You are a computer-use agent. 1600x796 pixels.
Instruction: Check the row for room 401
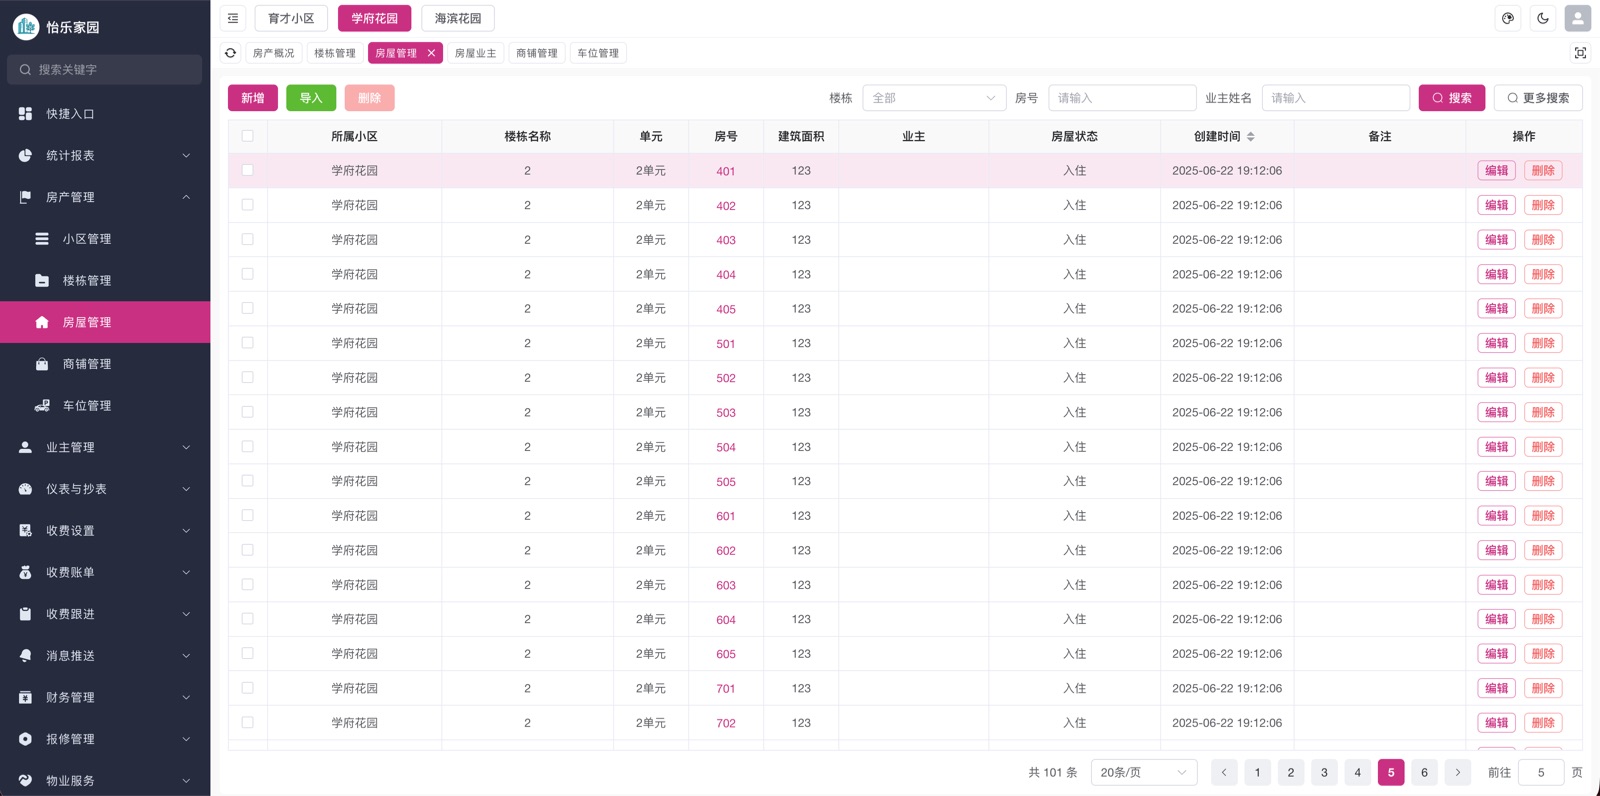coord(247,170)
